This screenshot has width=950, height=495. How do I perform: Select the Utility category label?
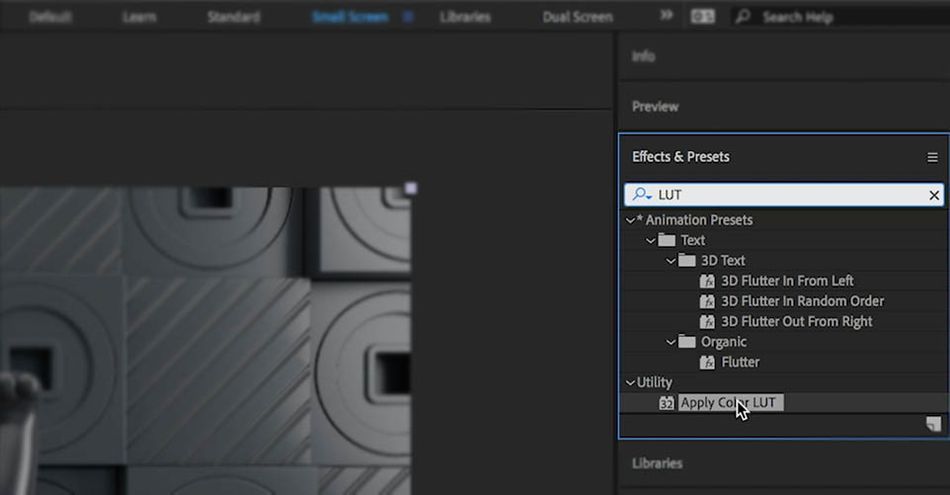tap(654, 382)
